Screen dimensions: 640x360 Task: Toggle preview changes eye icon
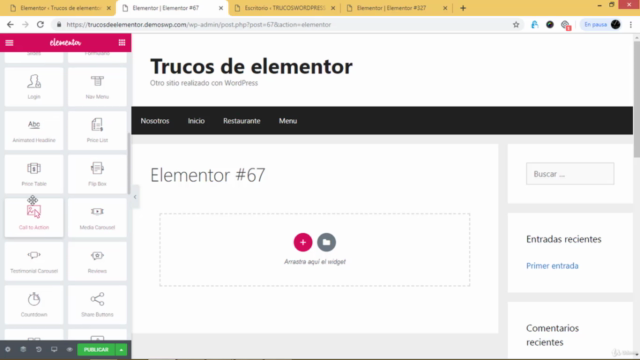pos(69,350)
